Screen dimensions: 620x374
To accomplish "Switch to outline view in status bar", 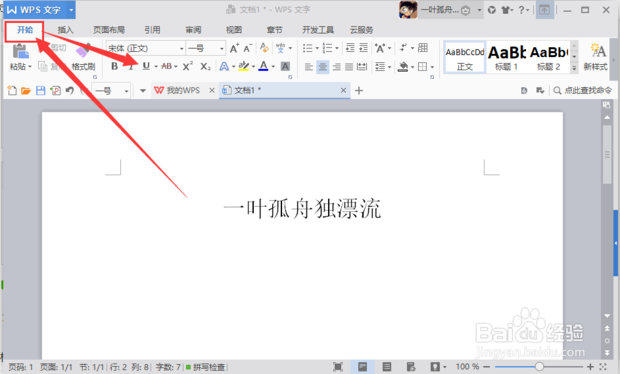I will coord(387,367).
